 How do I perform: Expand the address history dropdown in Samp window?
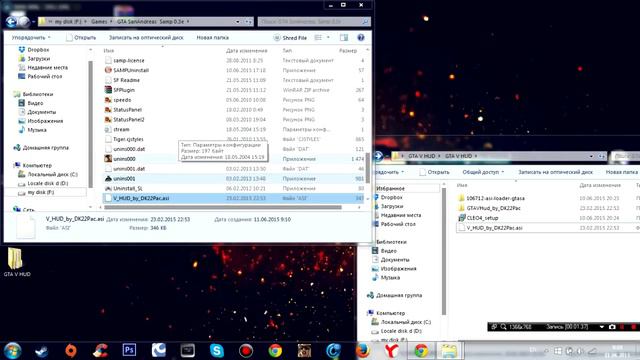point(238,22)
